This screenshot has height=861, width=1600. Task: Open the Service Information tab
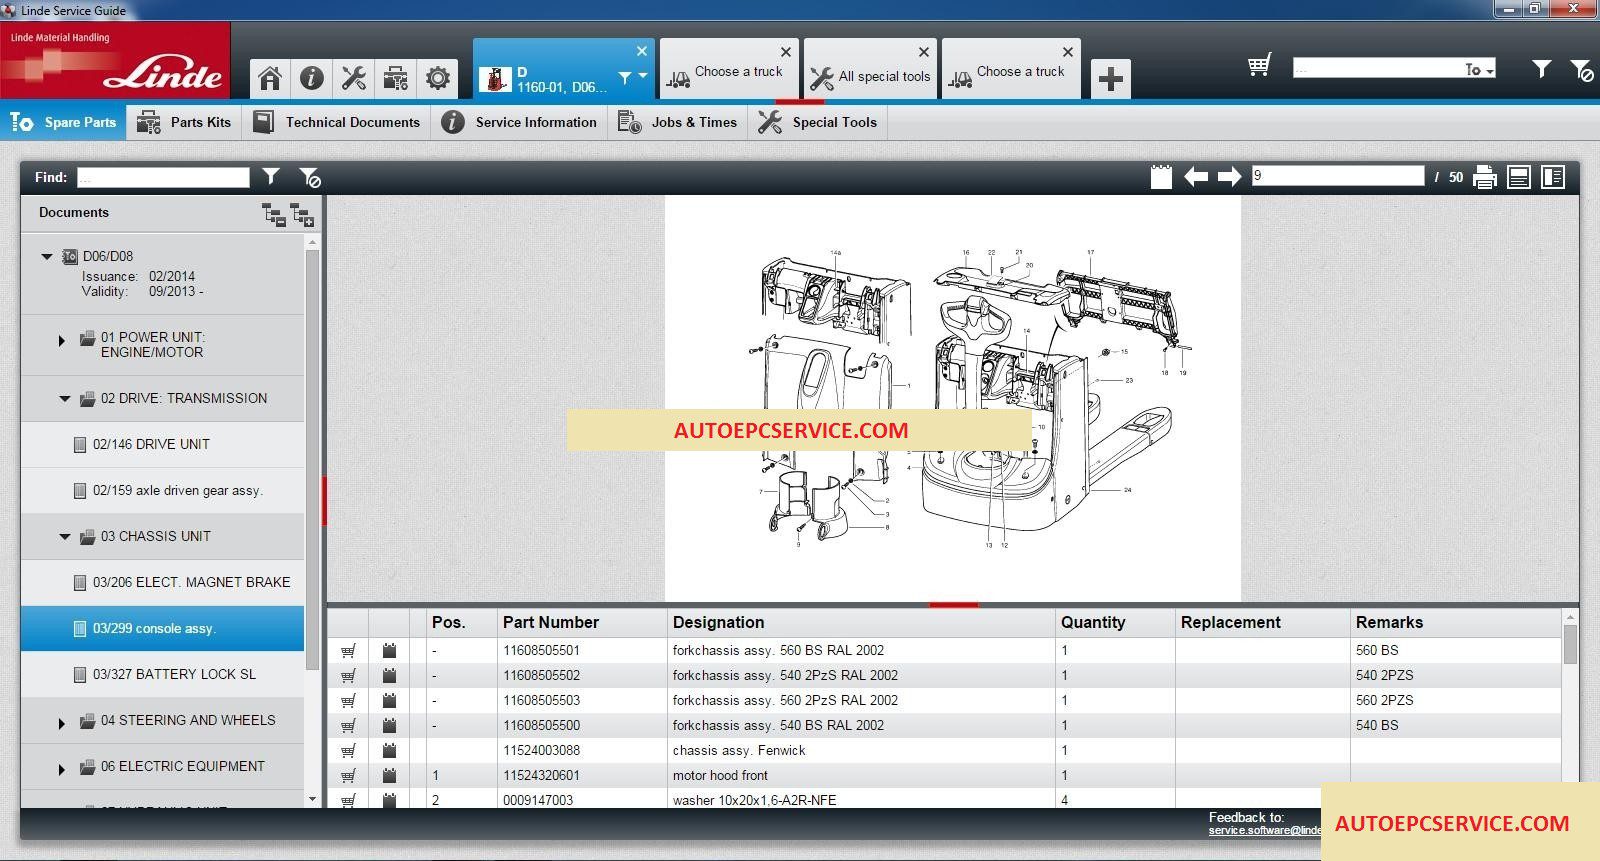[519, 122]
